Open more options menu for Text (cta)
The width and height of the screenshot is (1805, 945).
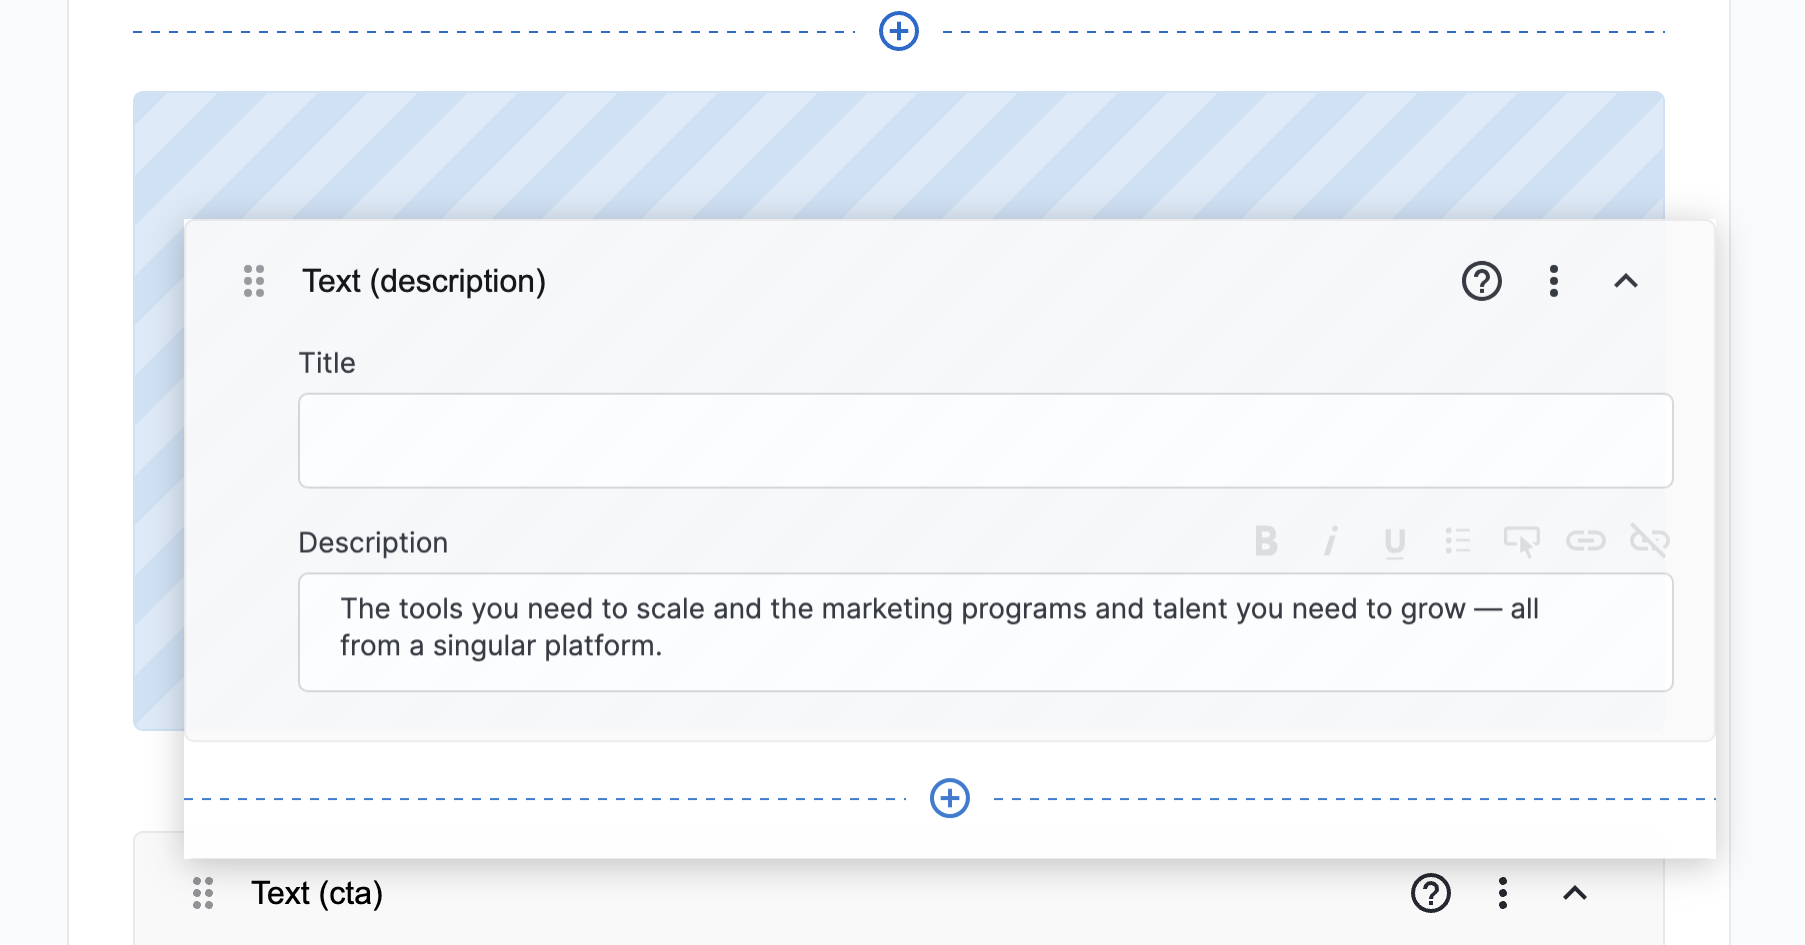pyautogui.click(x=1502, y=893)
